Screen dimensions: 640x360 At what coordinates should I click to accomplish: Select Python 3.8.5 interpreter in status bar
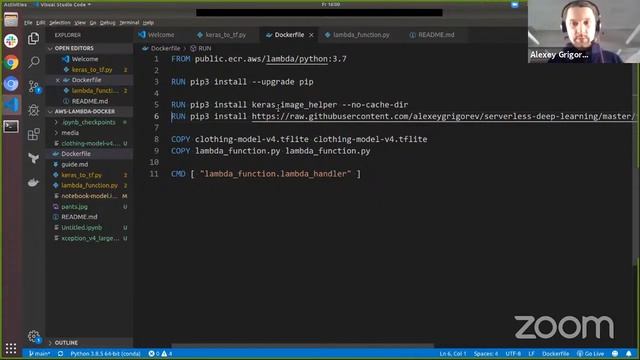[x=105, y=353]
